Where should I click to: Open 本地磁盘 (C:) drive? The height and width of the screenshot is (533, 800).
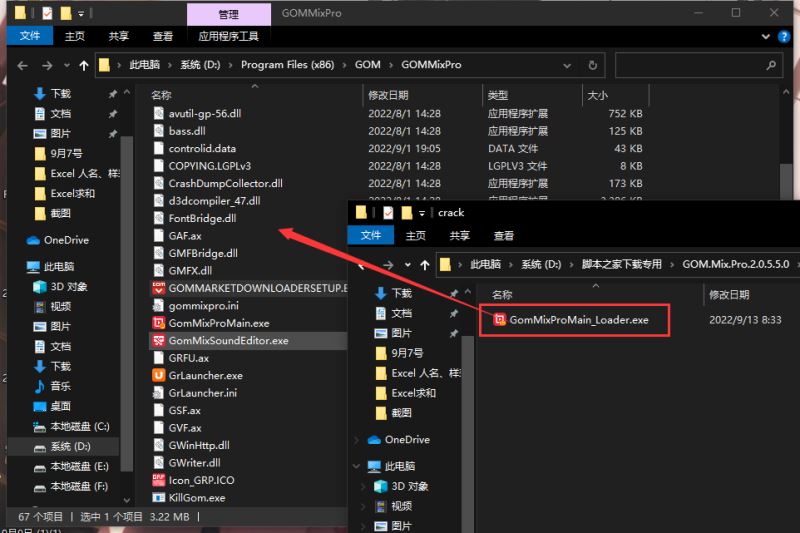pos(71,426)
